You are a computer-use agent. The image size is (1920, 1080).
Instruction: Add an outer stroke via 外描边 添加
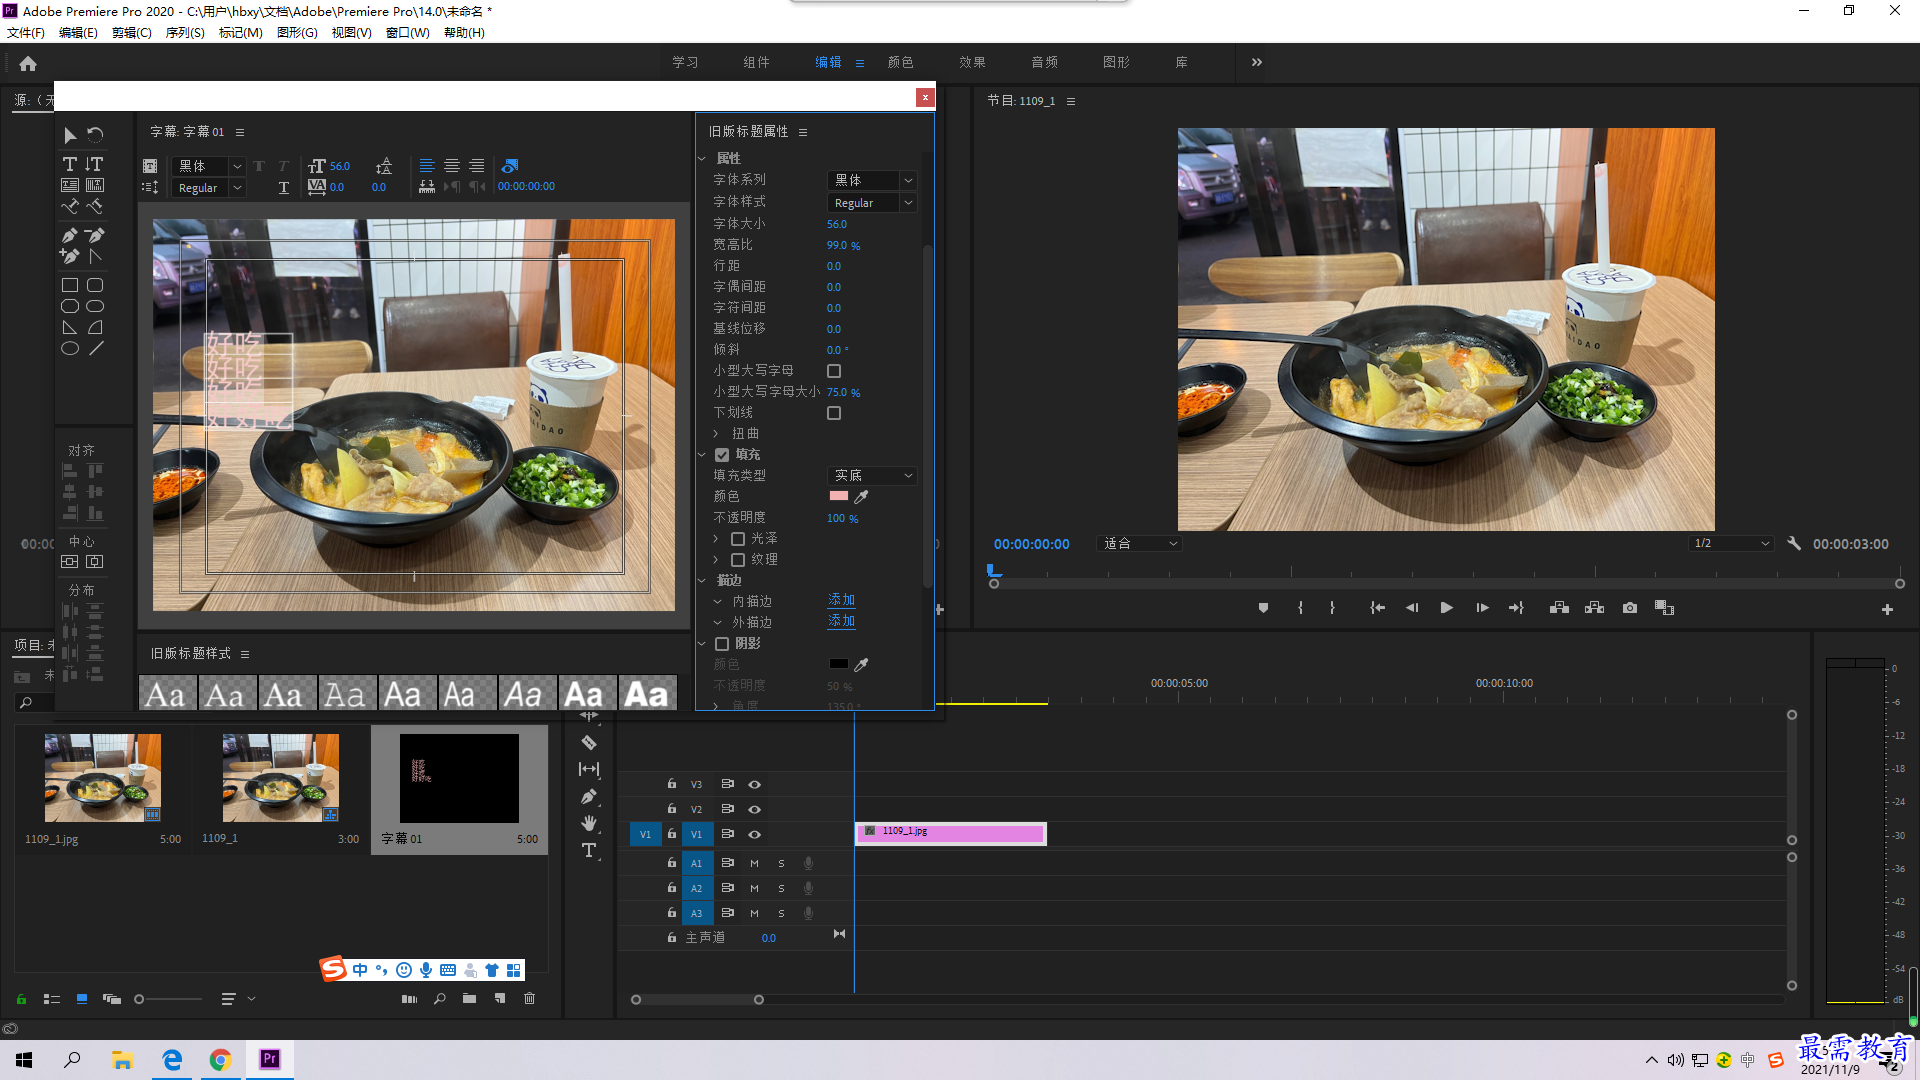[x=842, y=622]
